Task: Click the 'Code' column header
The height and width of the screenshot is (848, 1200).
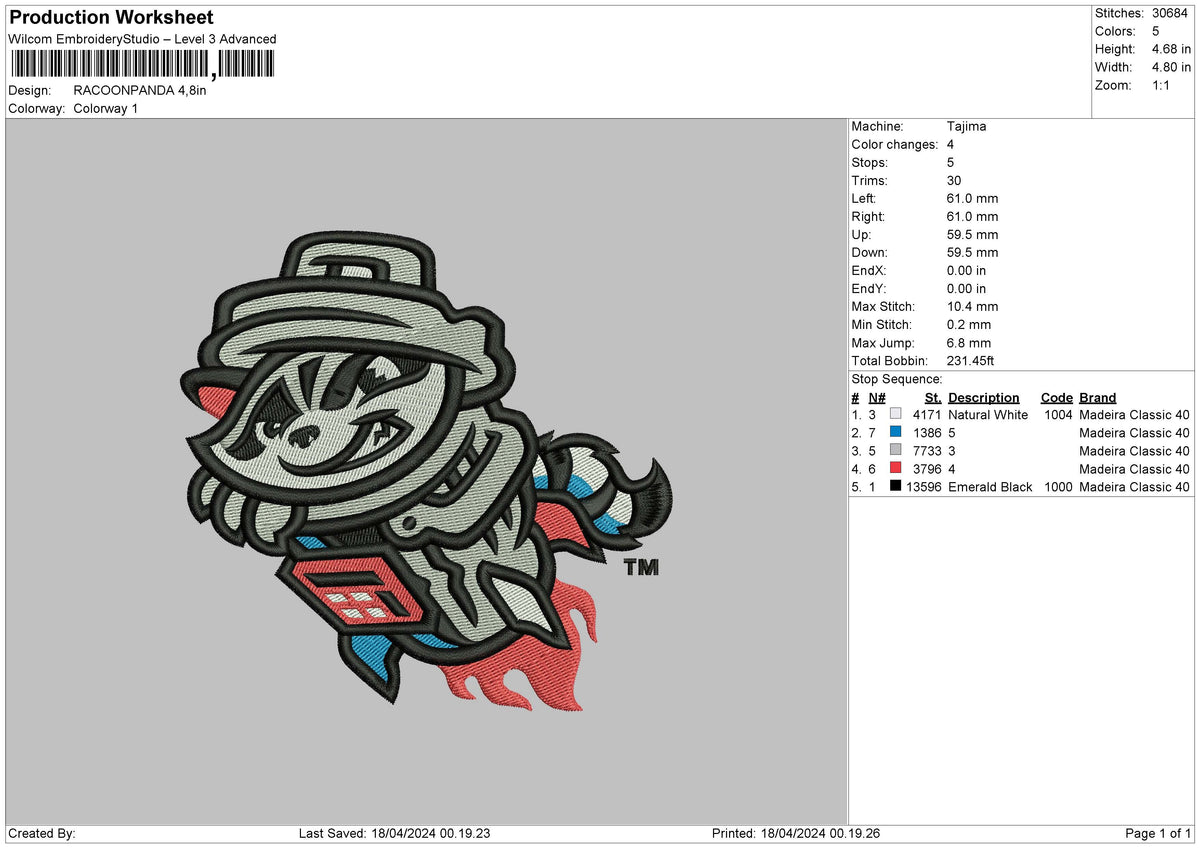Action: tap(1056, 397)
